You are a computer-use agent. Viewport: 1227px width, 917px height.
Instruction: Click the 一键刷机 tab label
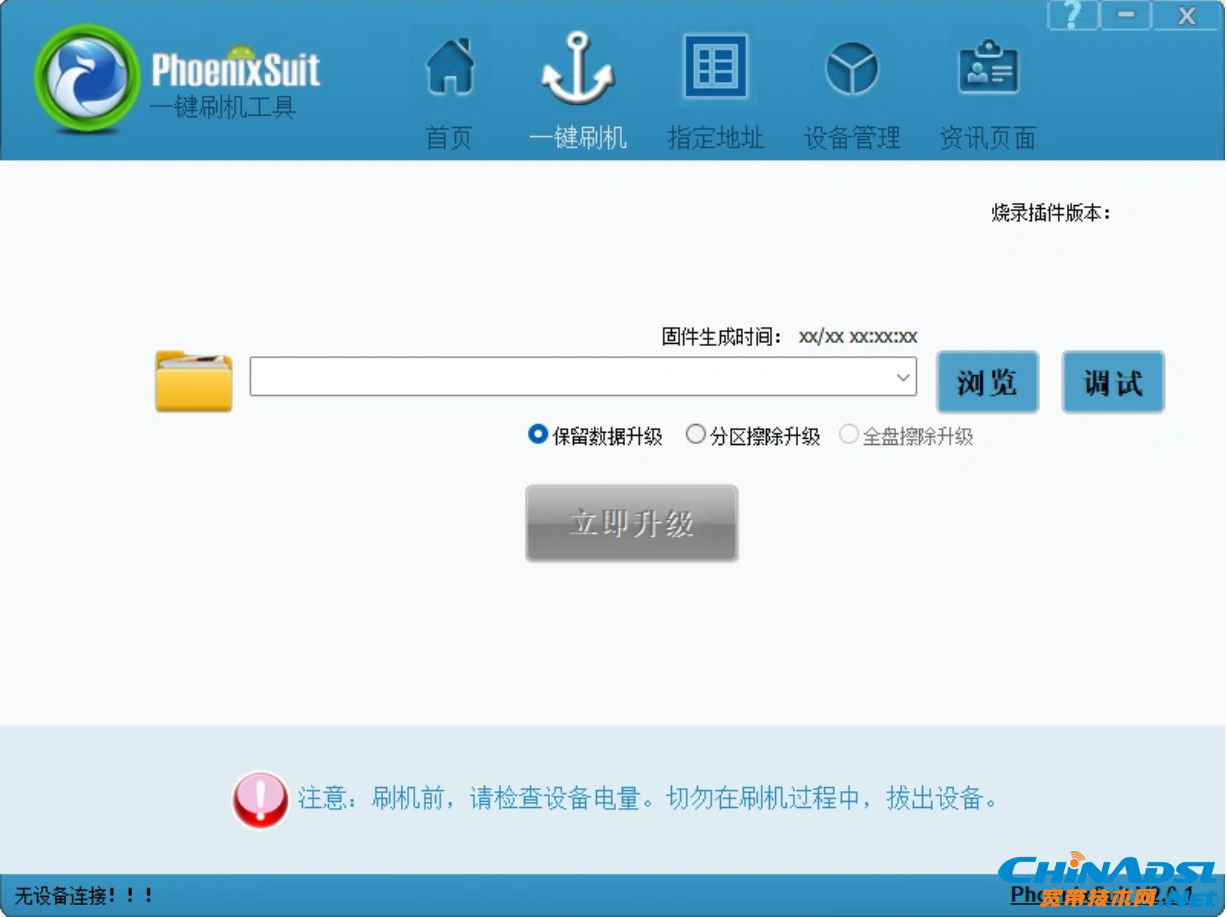click(x=578, y=138)
